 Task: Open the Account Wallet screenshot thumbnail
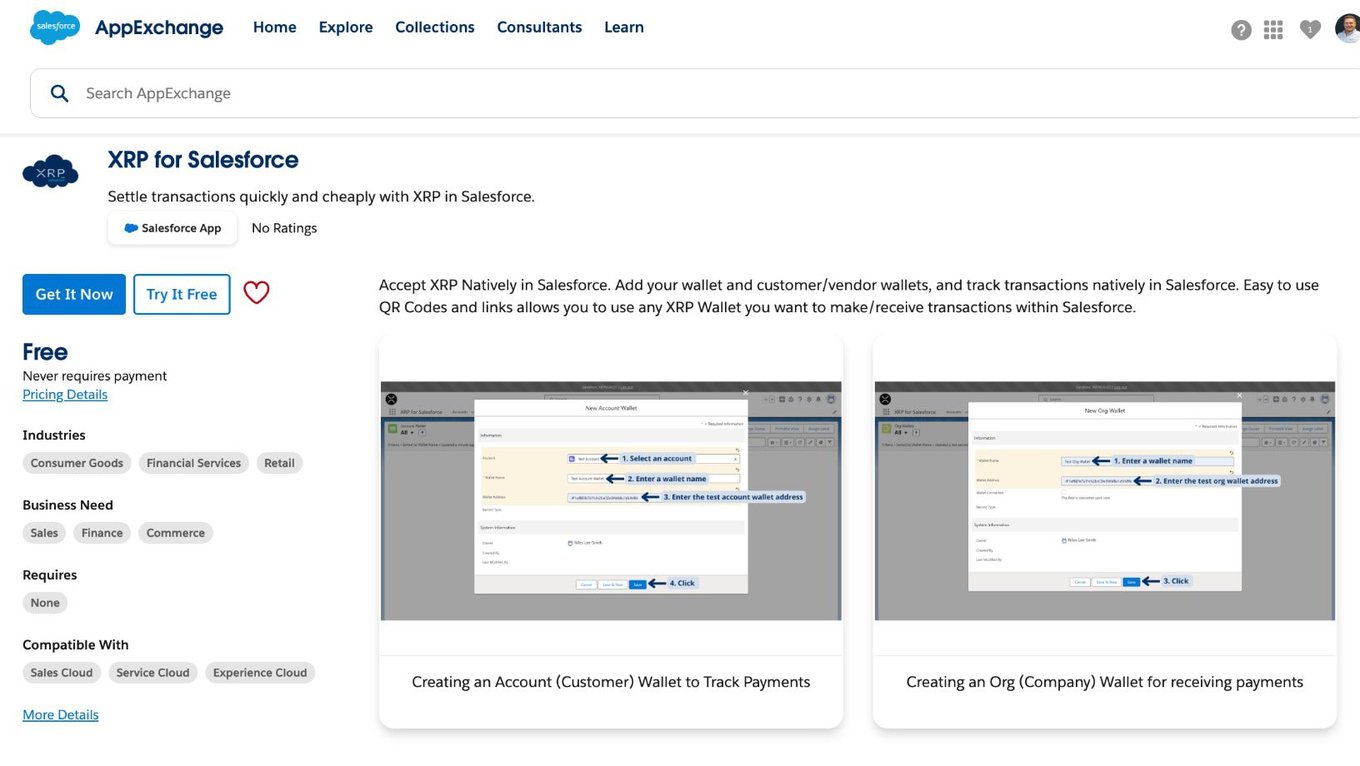coord(611,500)
